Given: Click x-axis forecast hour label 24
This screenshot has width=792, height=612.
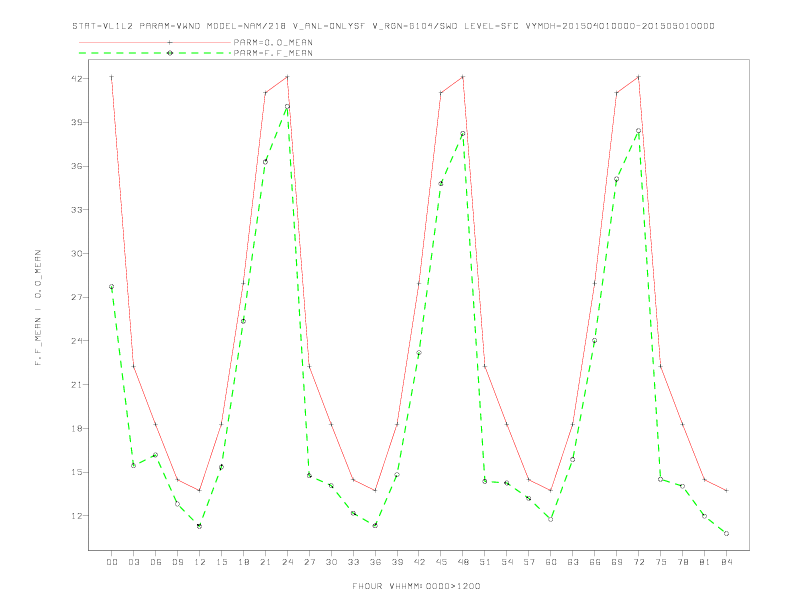Looking at the screenshot, I should [287, 562].
